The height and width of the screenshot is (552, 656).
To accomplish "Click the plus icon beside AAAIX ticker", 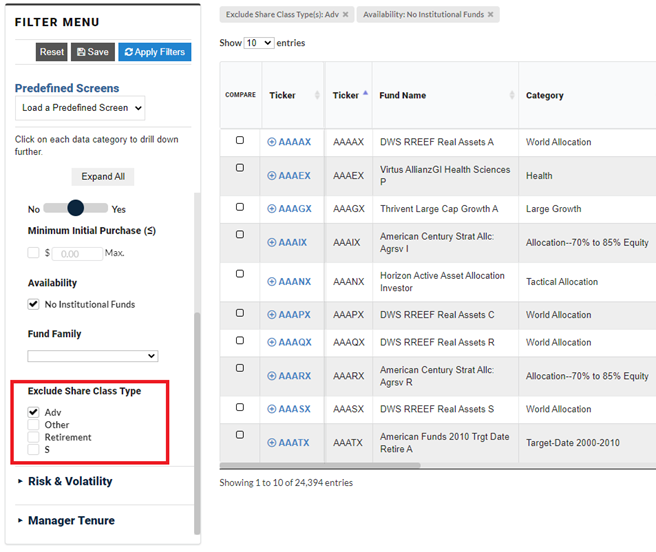I will 272,242.
